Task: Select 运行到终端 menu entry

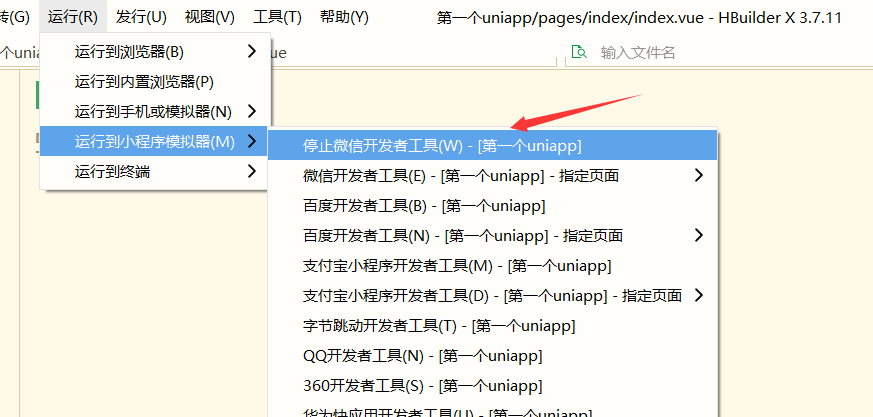Action: point(155,172)
